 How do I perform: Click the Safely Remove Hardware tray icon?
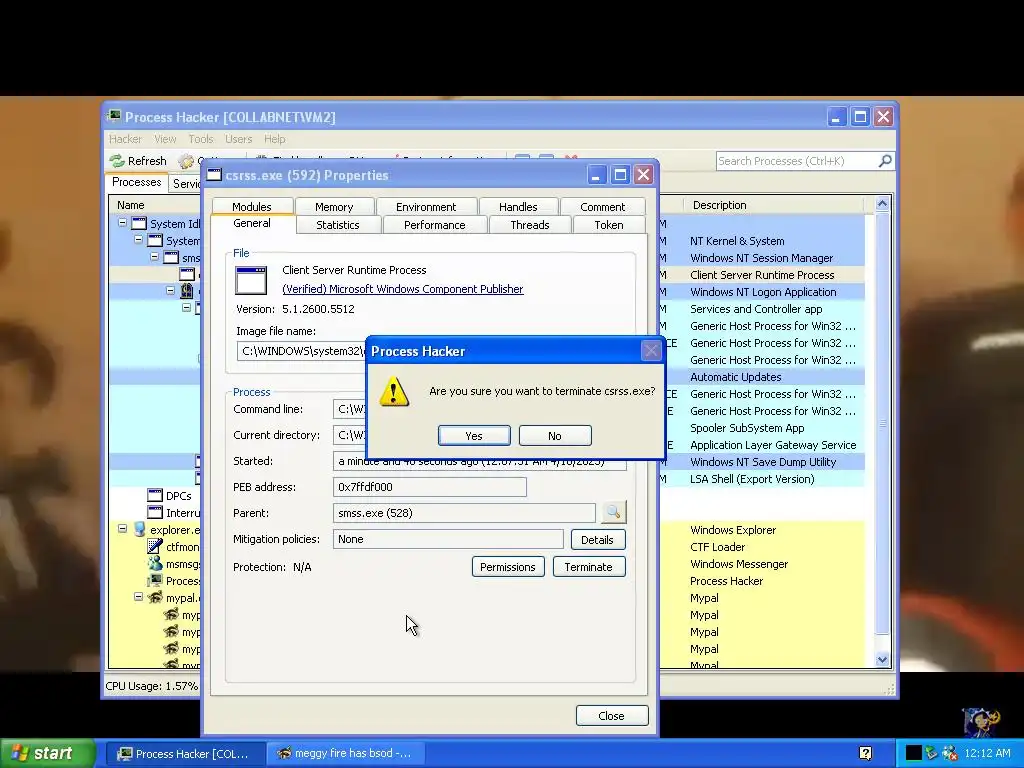tap(932, 753)
